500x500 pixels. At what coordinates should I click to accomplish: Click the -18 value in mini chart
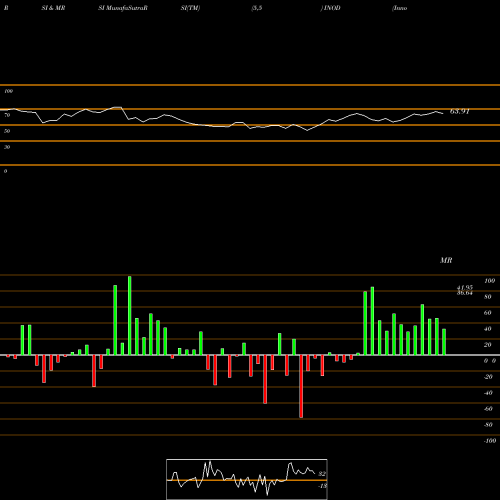tap(322, 486)
